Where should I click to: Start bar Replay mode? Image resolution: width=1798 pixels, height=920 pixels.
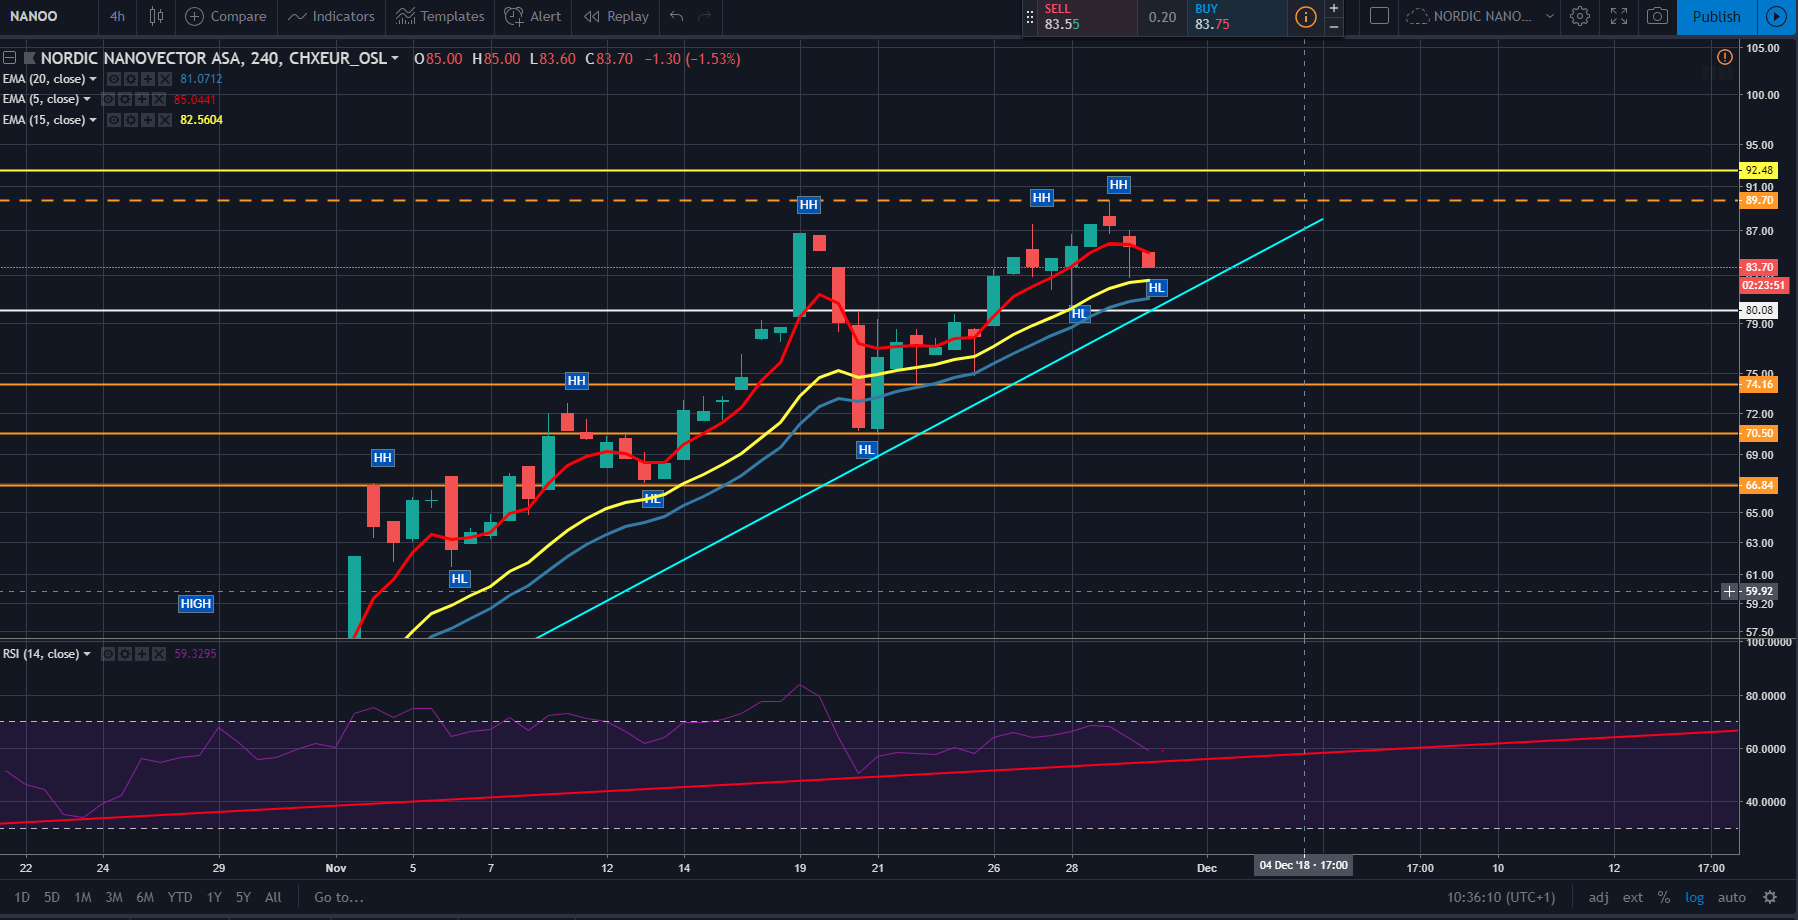click(x=616, y=16)
